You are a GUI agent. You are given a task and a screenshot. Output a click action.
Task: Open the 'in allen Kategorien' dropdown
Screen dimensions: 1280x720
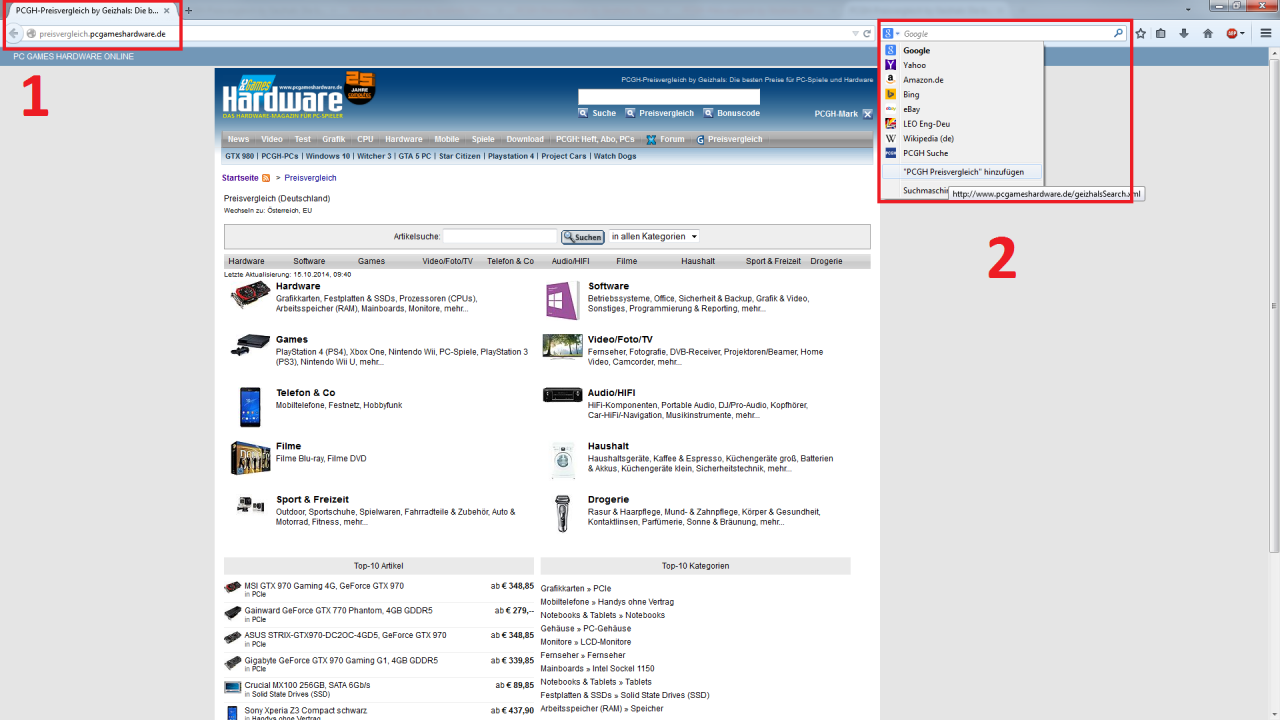(654, 236)
